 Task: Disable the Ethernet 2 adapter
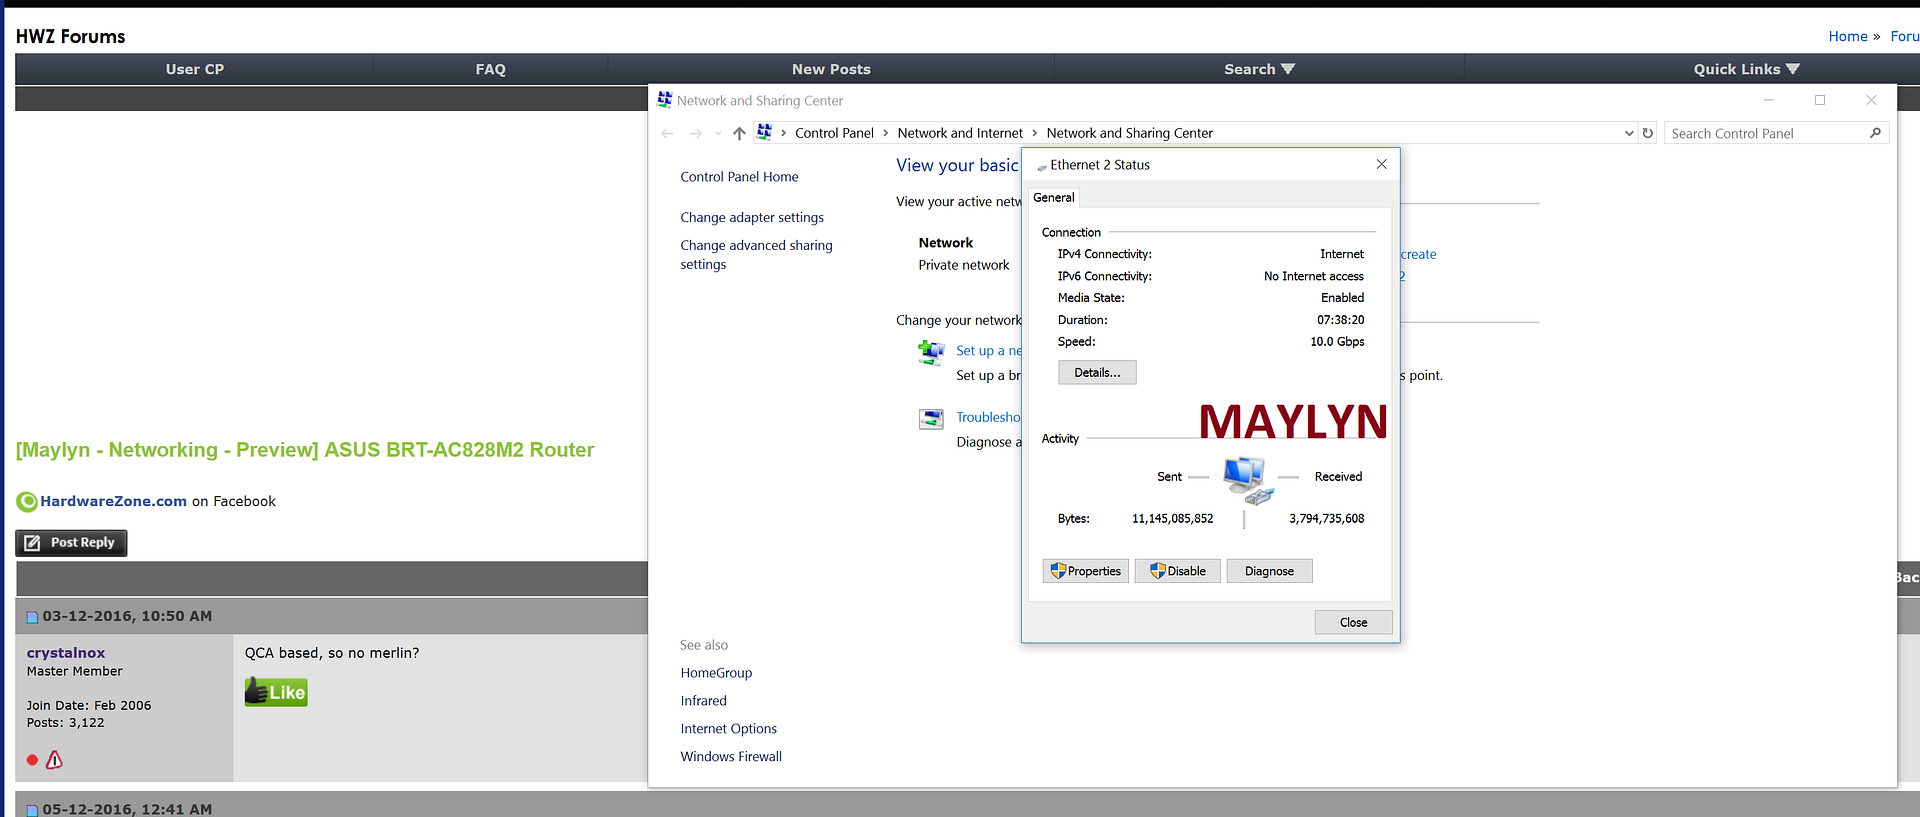(1177, 571)
